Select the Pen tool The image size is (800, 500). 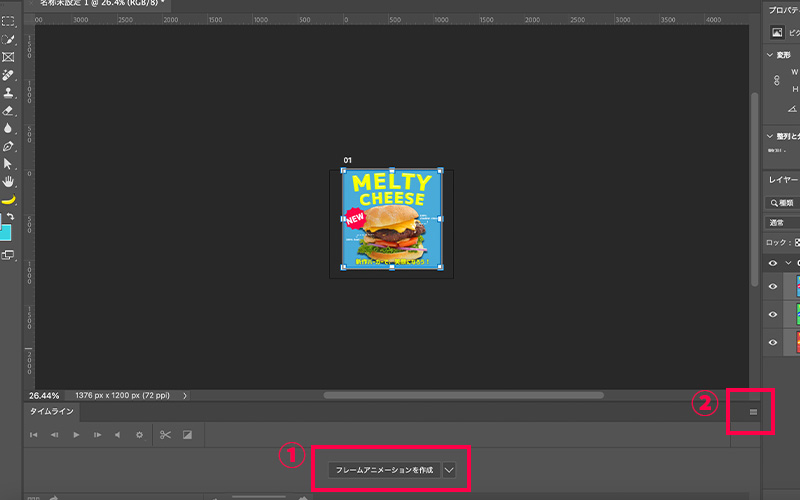click(x=9, y=146)
